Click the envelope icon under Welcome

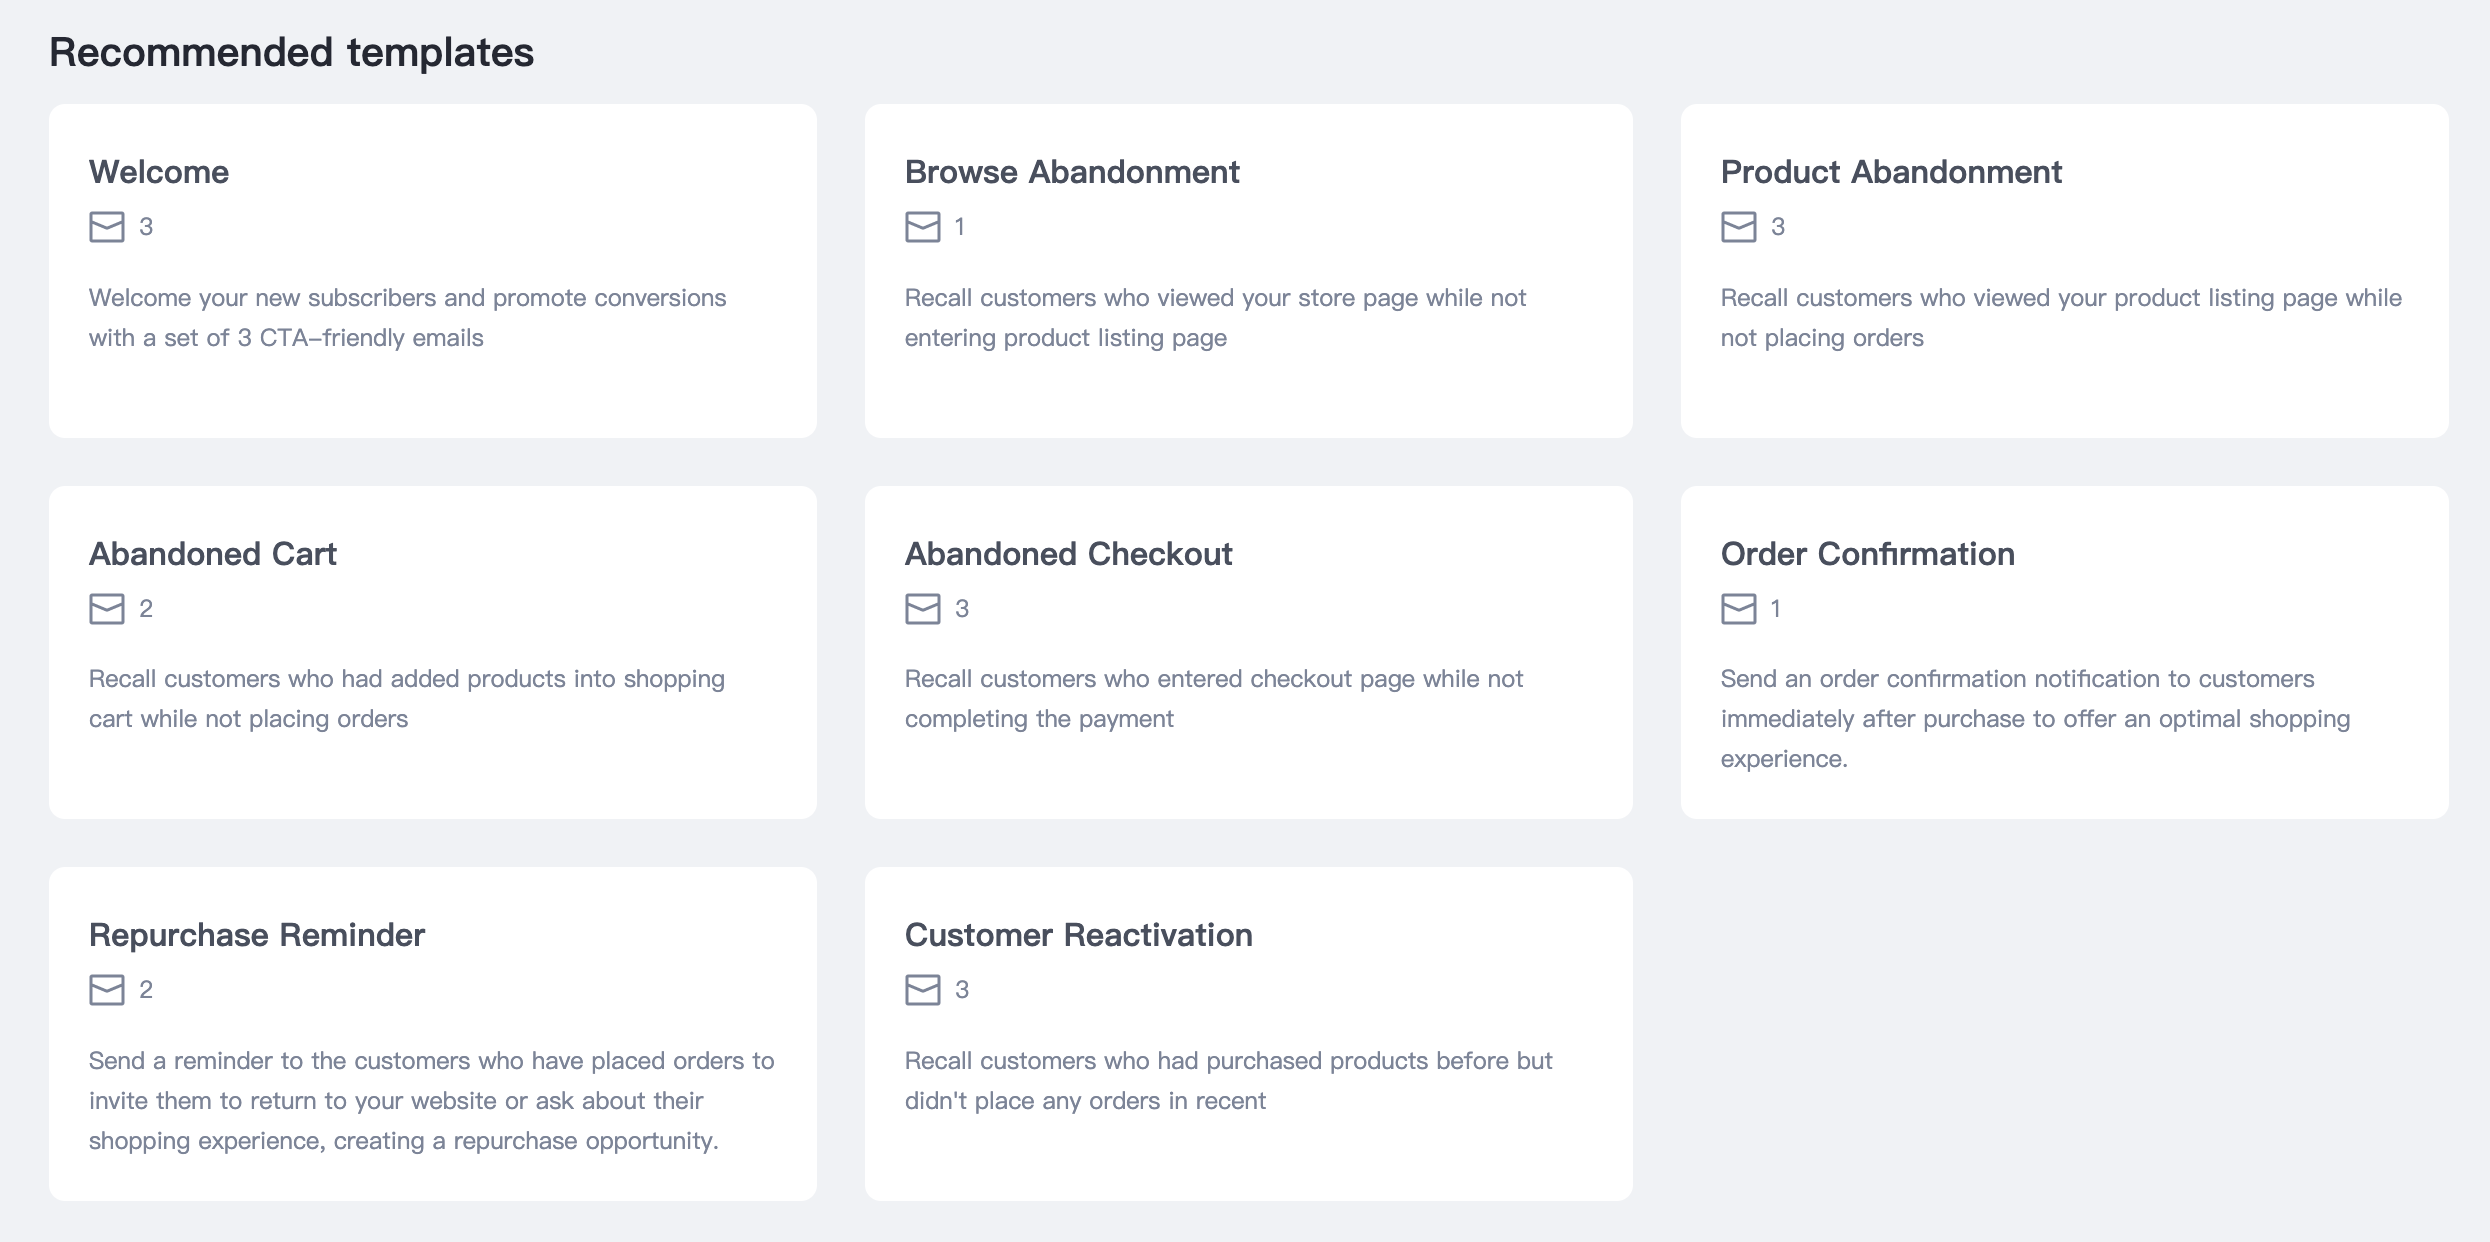107,227
